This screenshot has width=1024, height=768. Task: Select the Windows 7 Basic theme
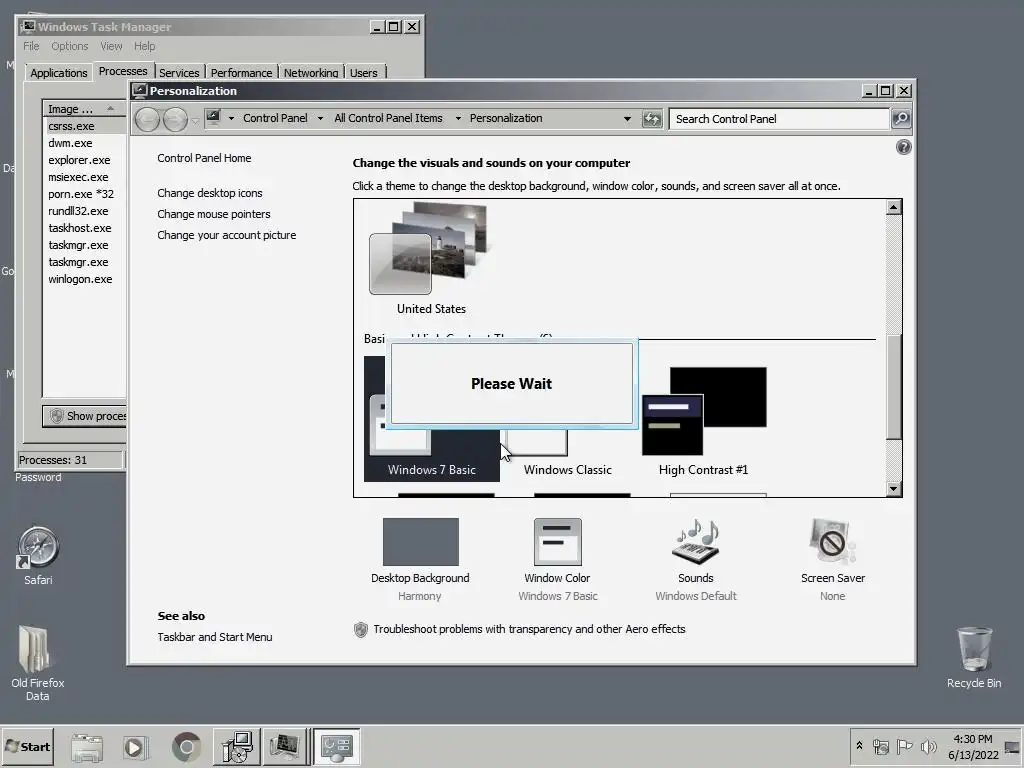point(432,419)
